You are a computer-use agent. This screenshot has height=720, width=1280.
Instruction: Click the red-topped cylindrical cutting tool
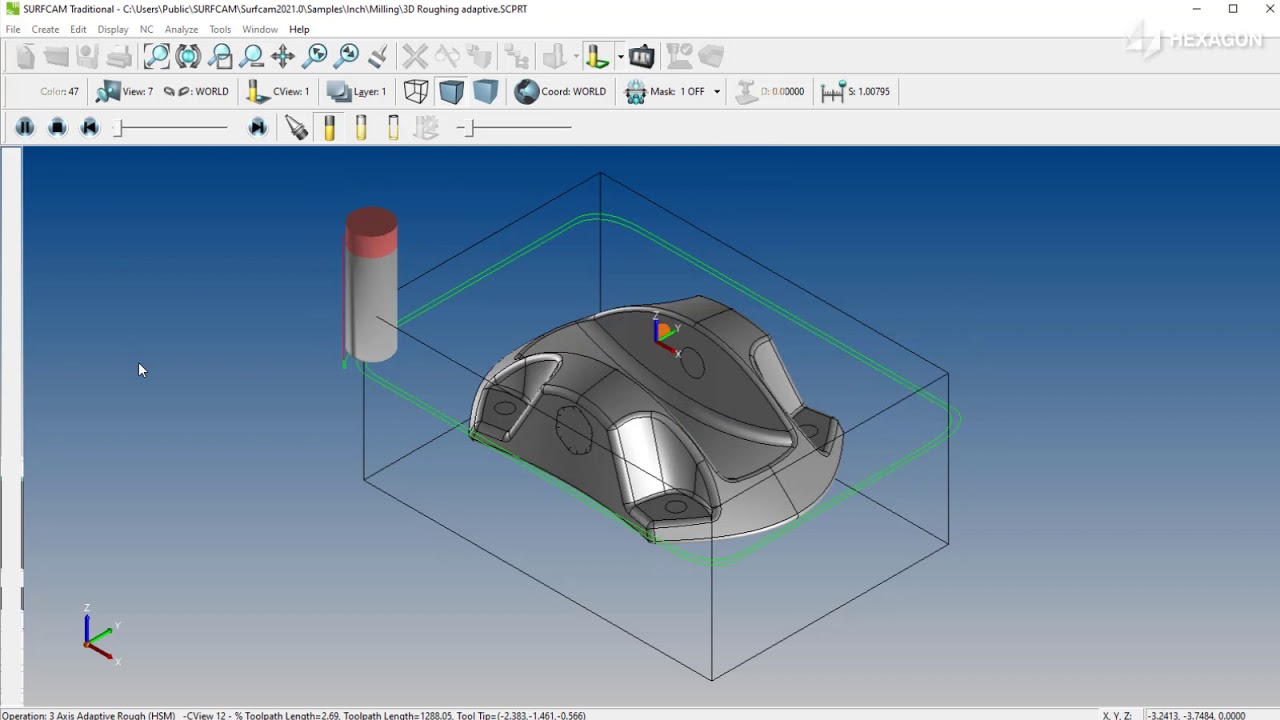371,285
